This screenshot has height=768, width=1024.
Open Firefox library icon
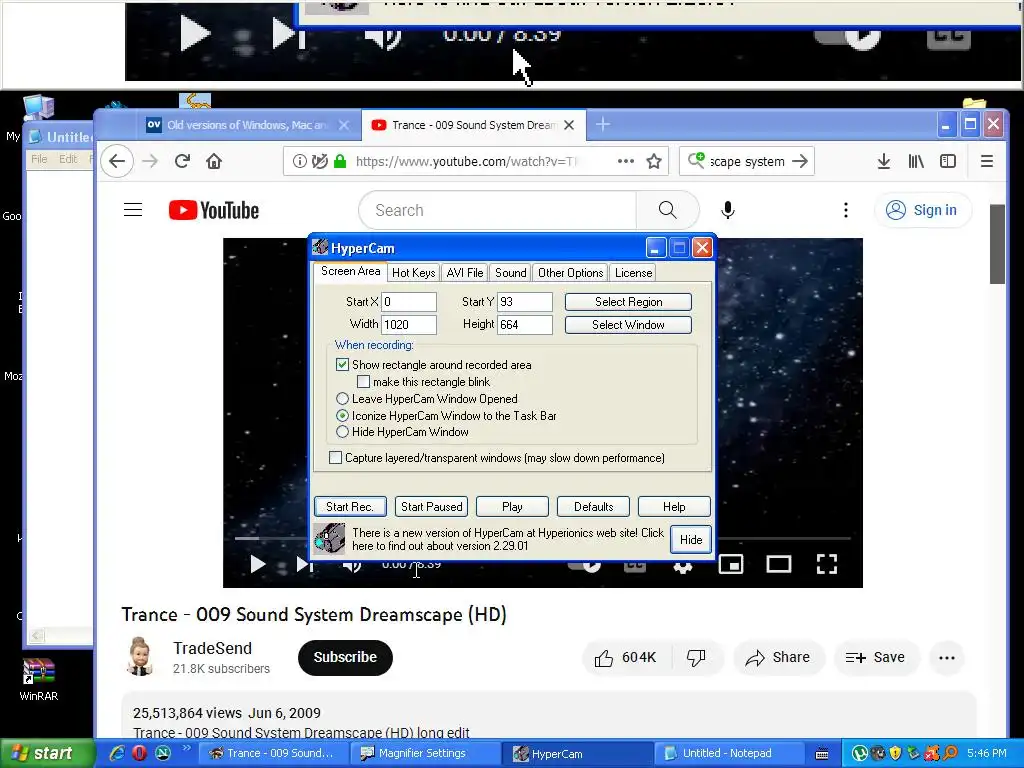[x=916, y=161]
